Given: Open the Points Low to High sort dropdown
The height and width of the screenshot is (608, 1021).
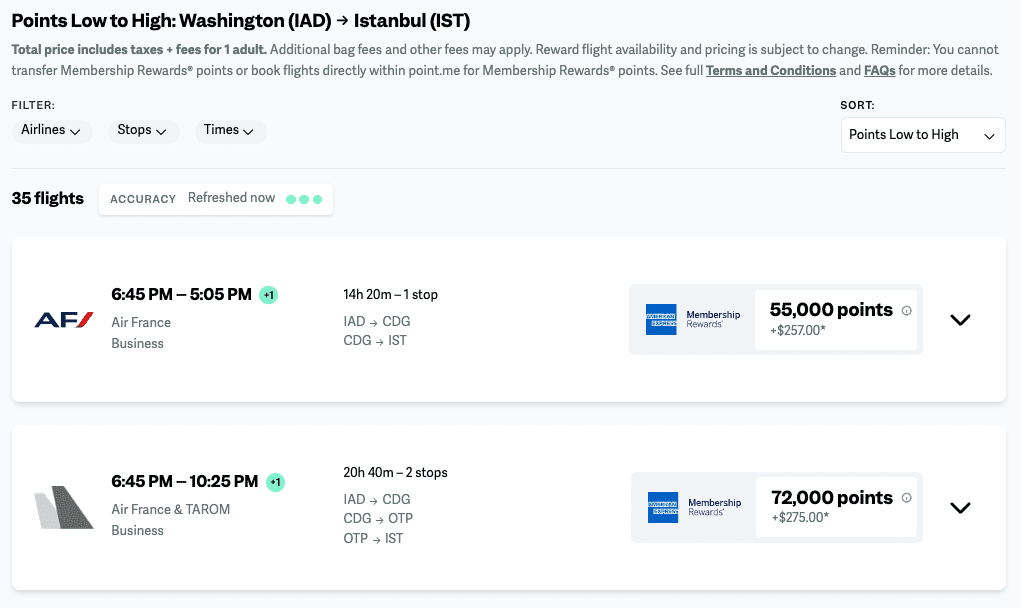Looking at the screenshot, I should (922, 135).
